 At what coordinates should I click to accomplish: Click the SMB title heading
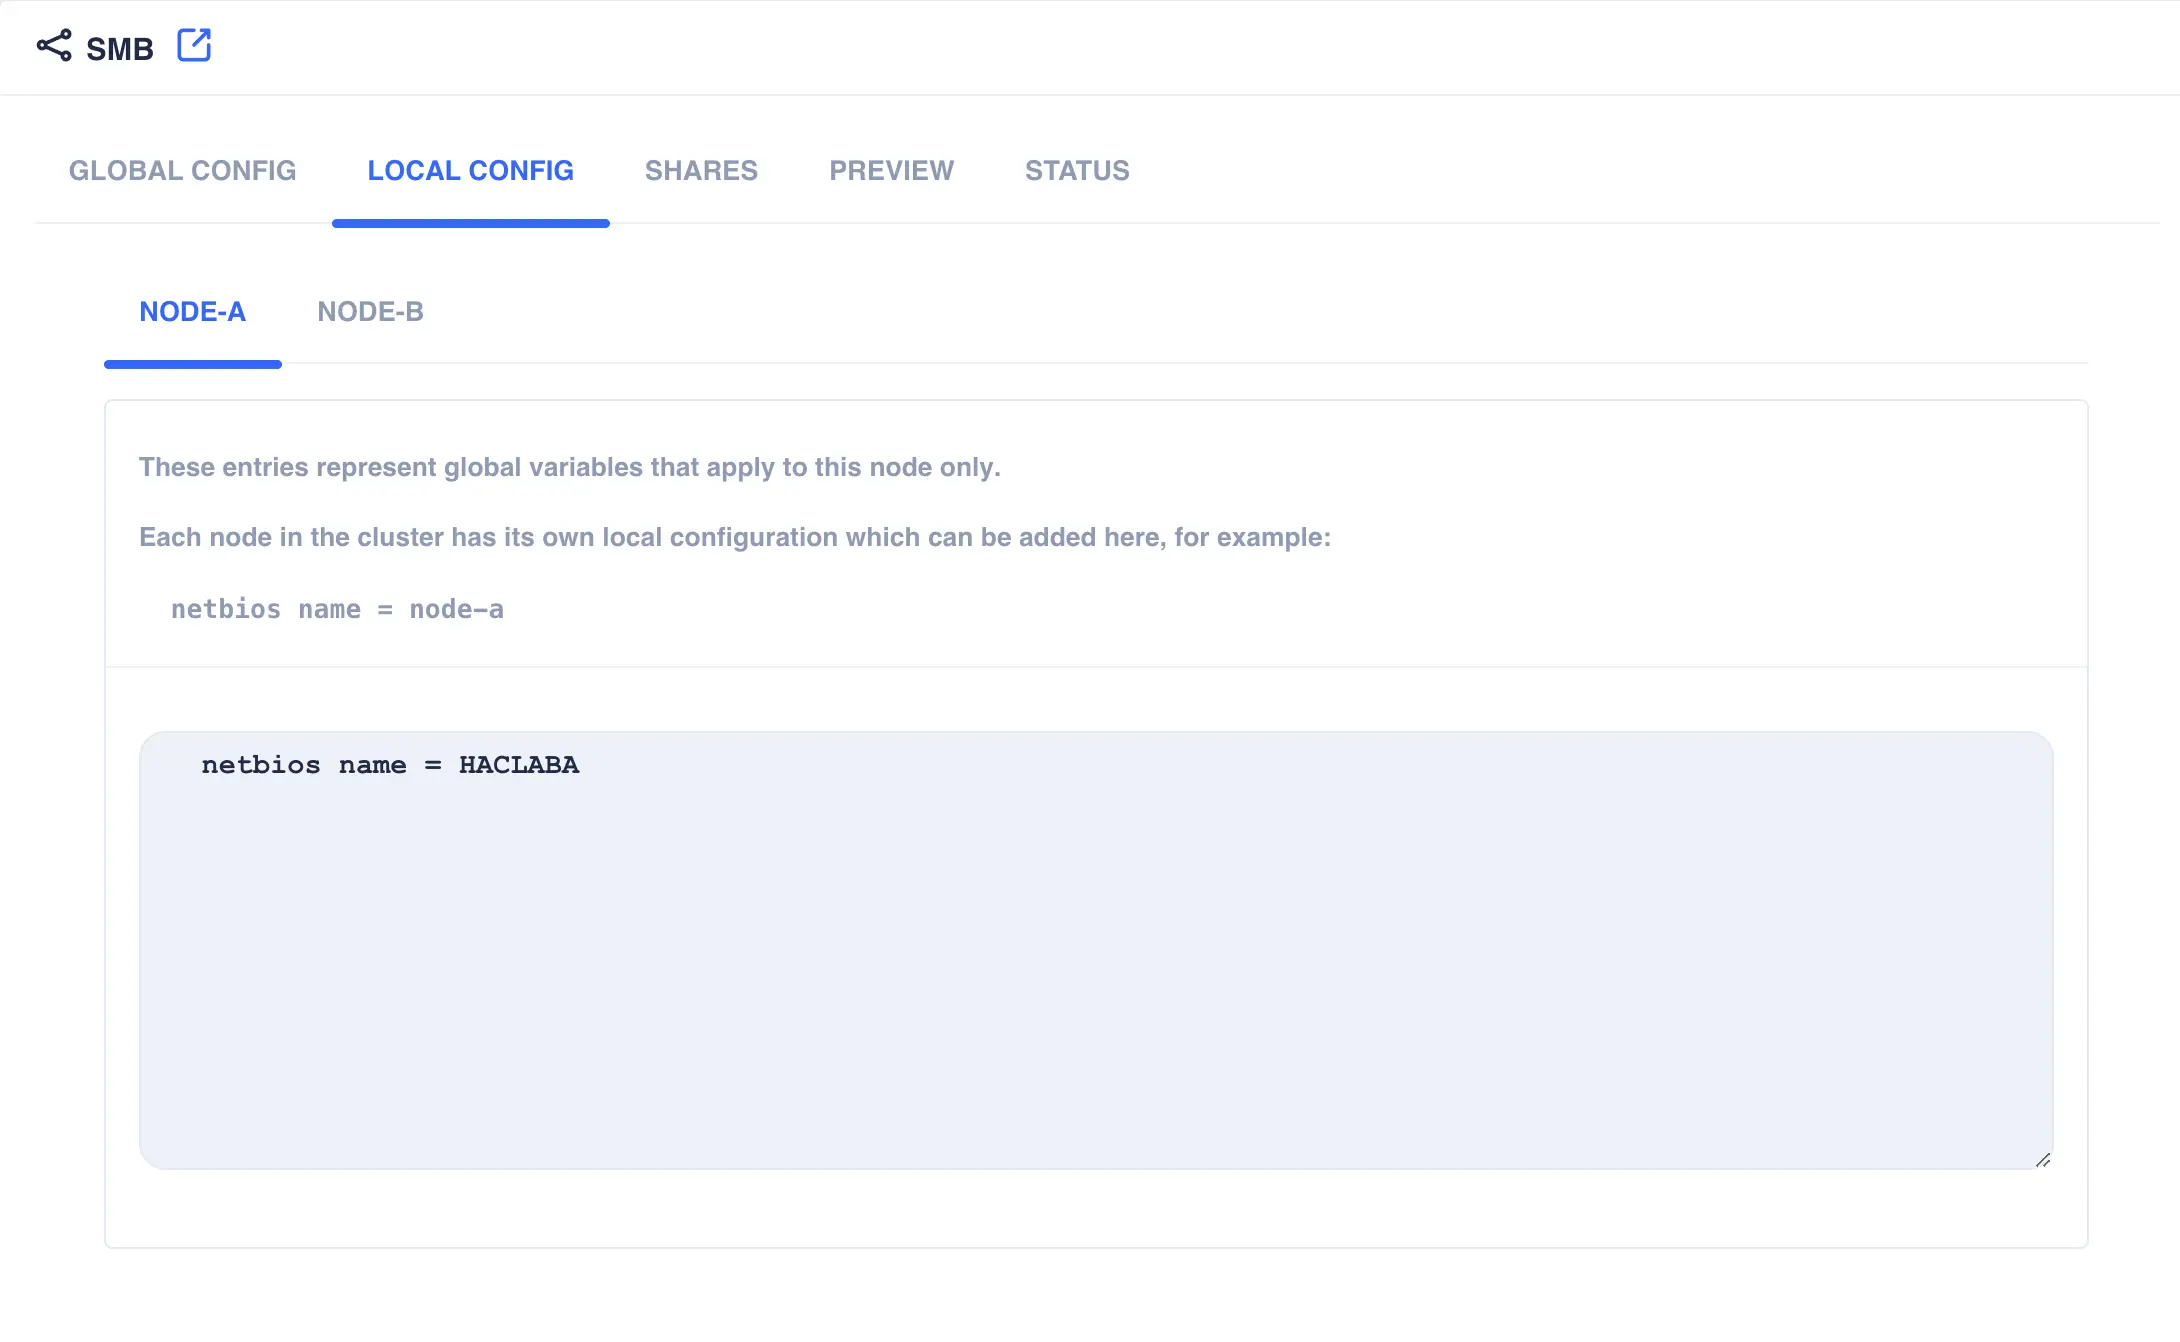pos(119,47)
